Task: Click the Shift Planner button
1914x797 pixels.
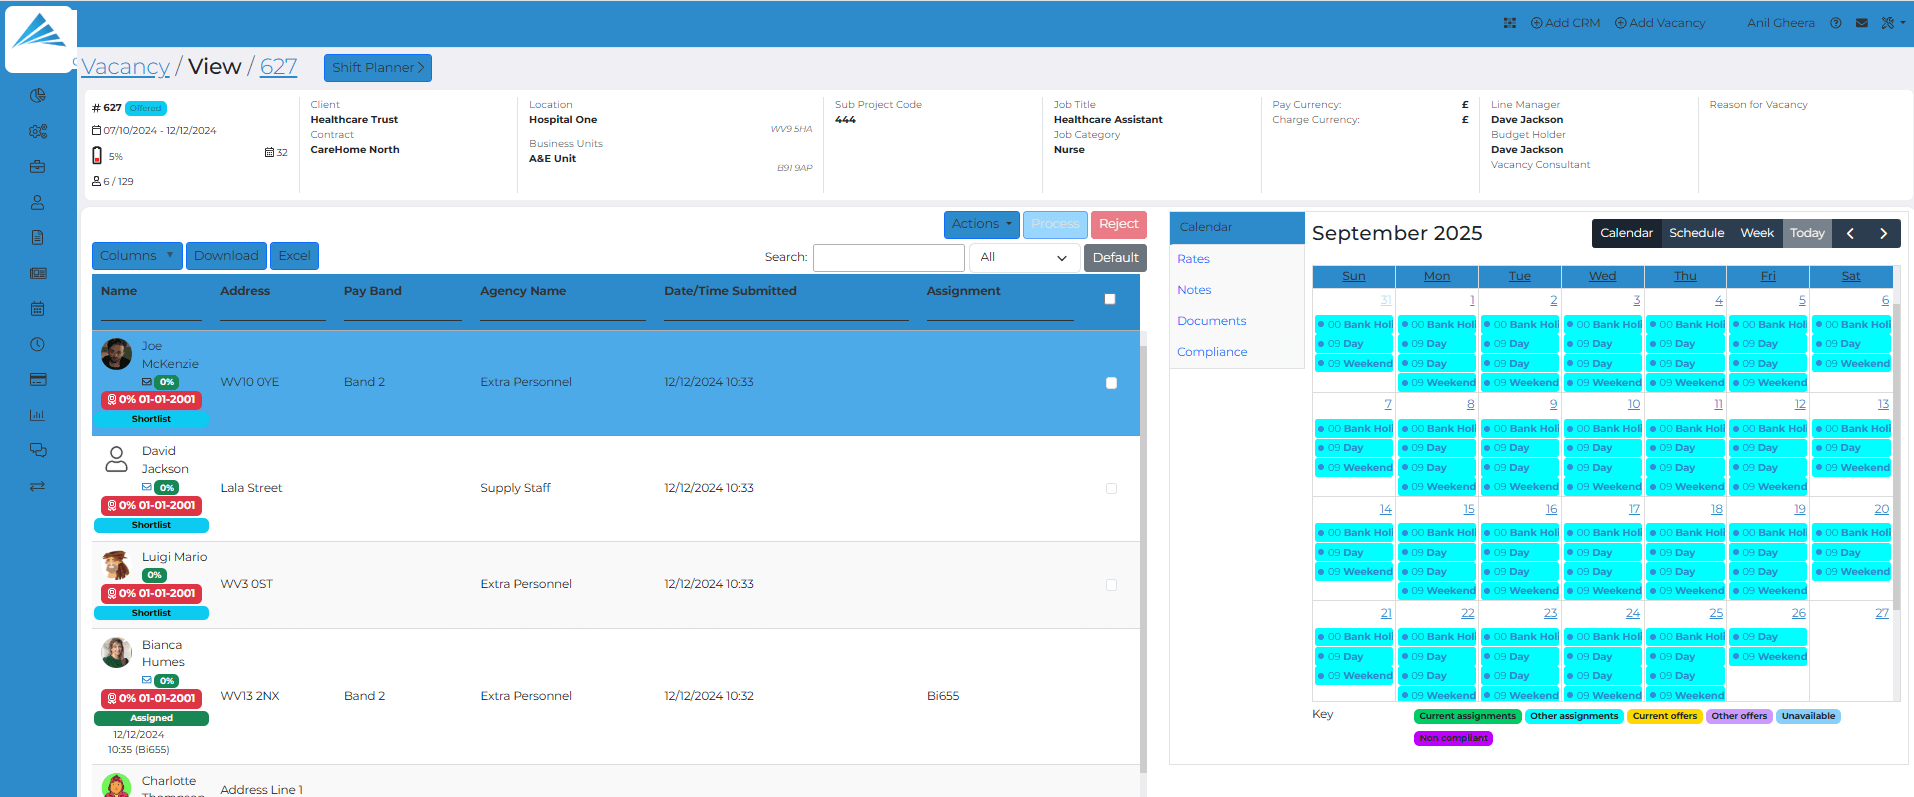Action: tap(378, 68)
